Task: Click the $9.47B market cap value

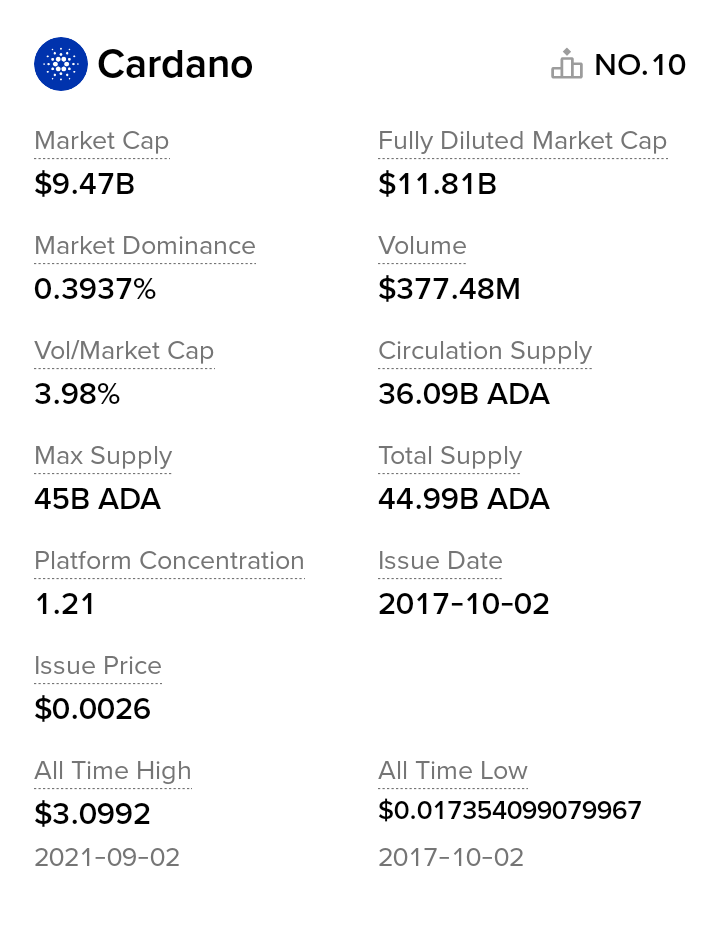Action: (x=84, y=184)
